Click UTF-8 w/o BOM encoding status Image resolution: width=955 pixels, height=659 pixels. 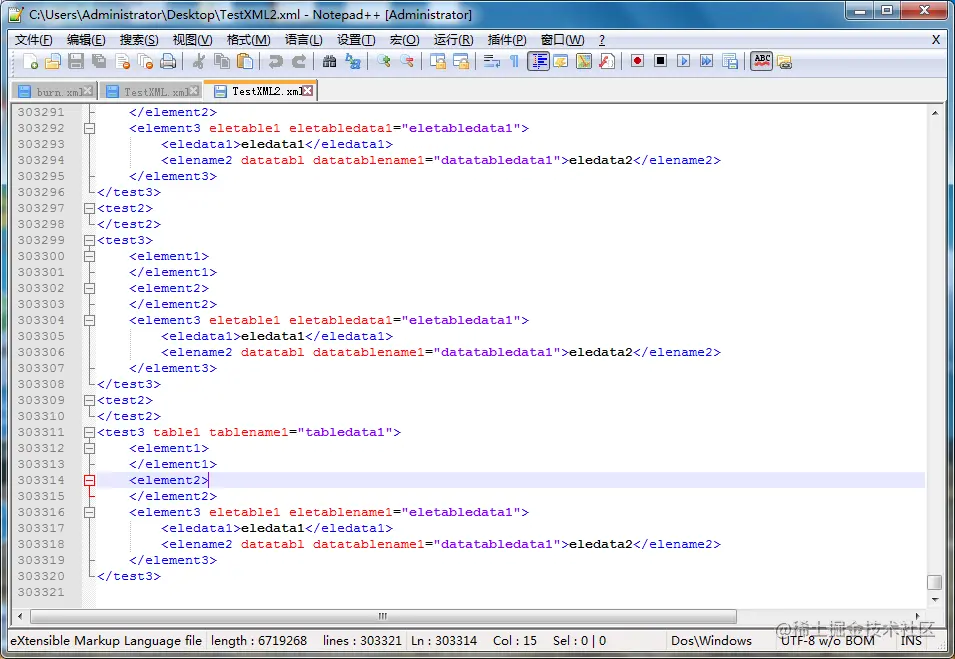click(827, 641)
